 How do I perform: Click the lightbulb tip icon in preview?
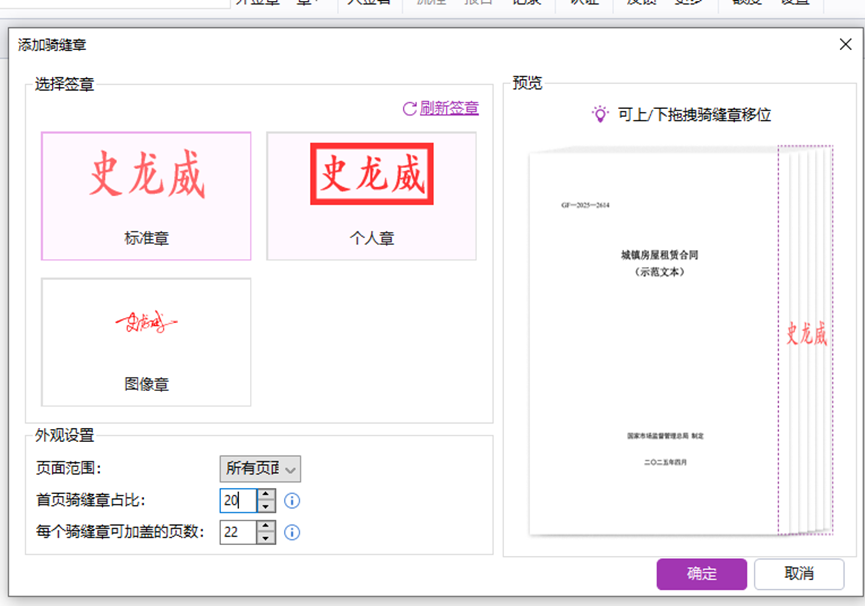pyautogui.click(x=599, y=114)
